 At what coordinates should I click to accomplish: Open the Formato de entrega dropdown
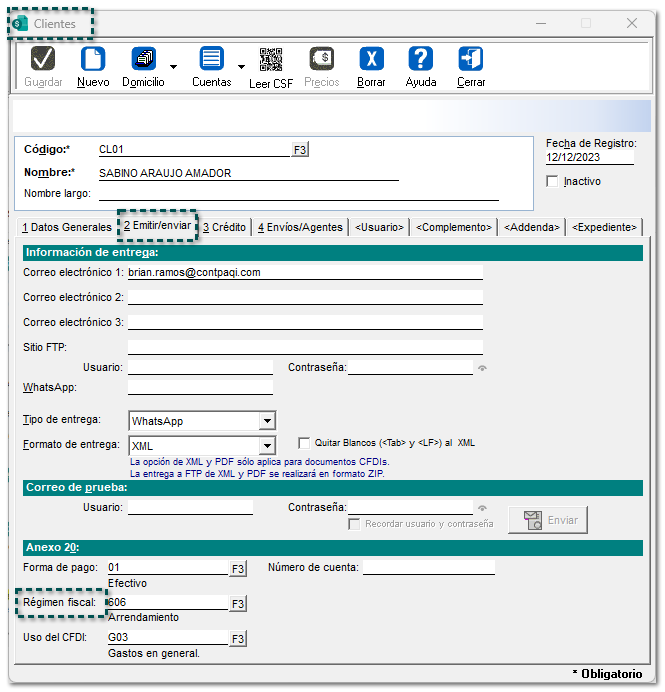(266, 446)
